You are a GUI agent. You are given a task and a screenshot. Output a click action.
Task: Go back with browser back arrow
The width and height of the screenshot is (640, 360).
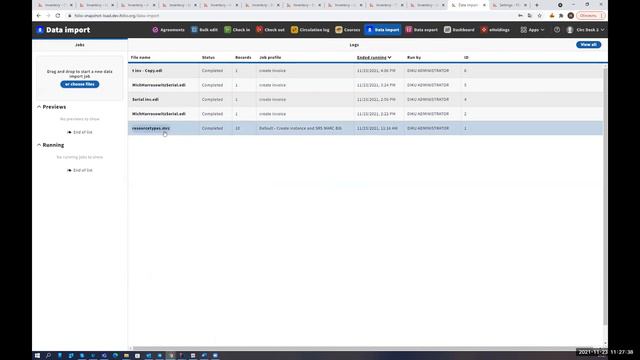[39, 16]
